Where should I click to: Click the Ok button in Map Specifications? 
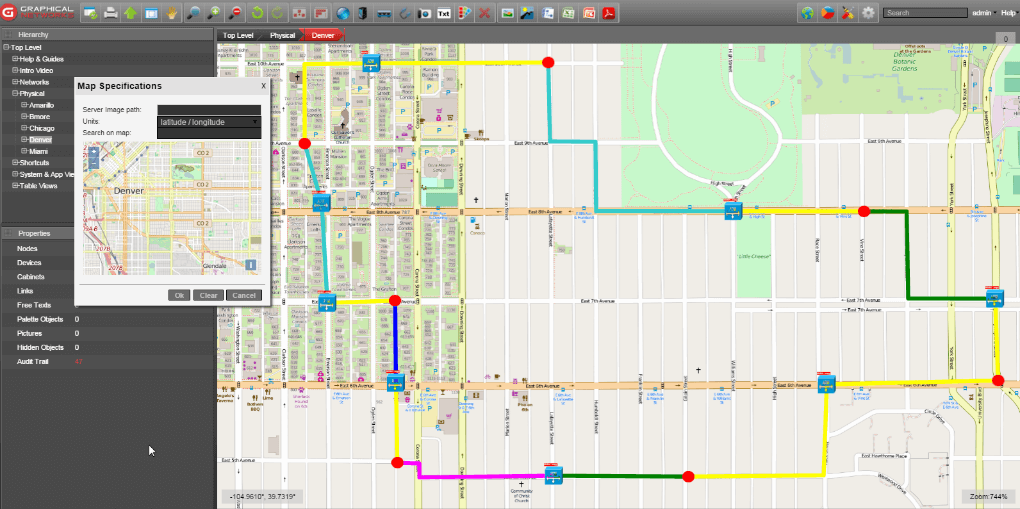(179, 296)
